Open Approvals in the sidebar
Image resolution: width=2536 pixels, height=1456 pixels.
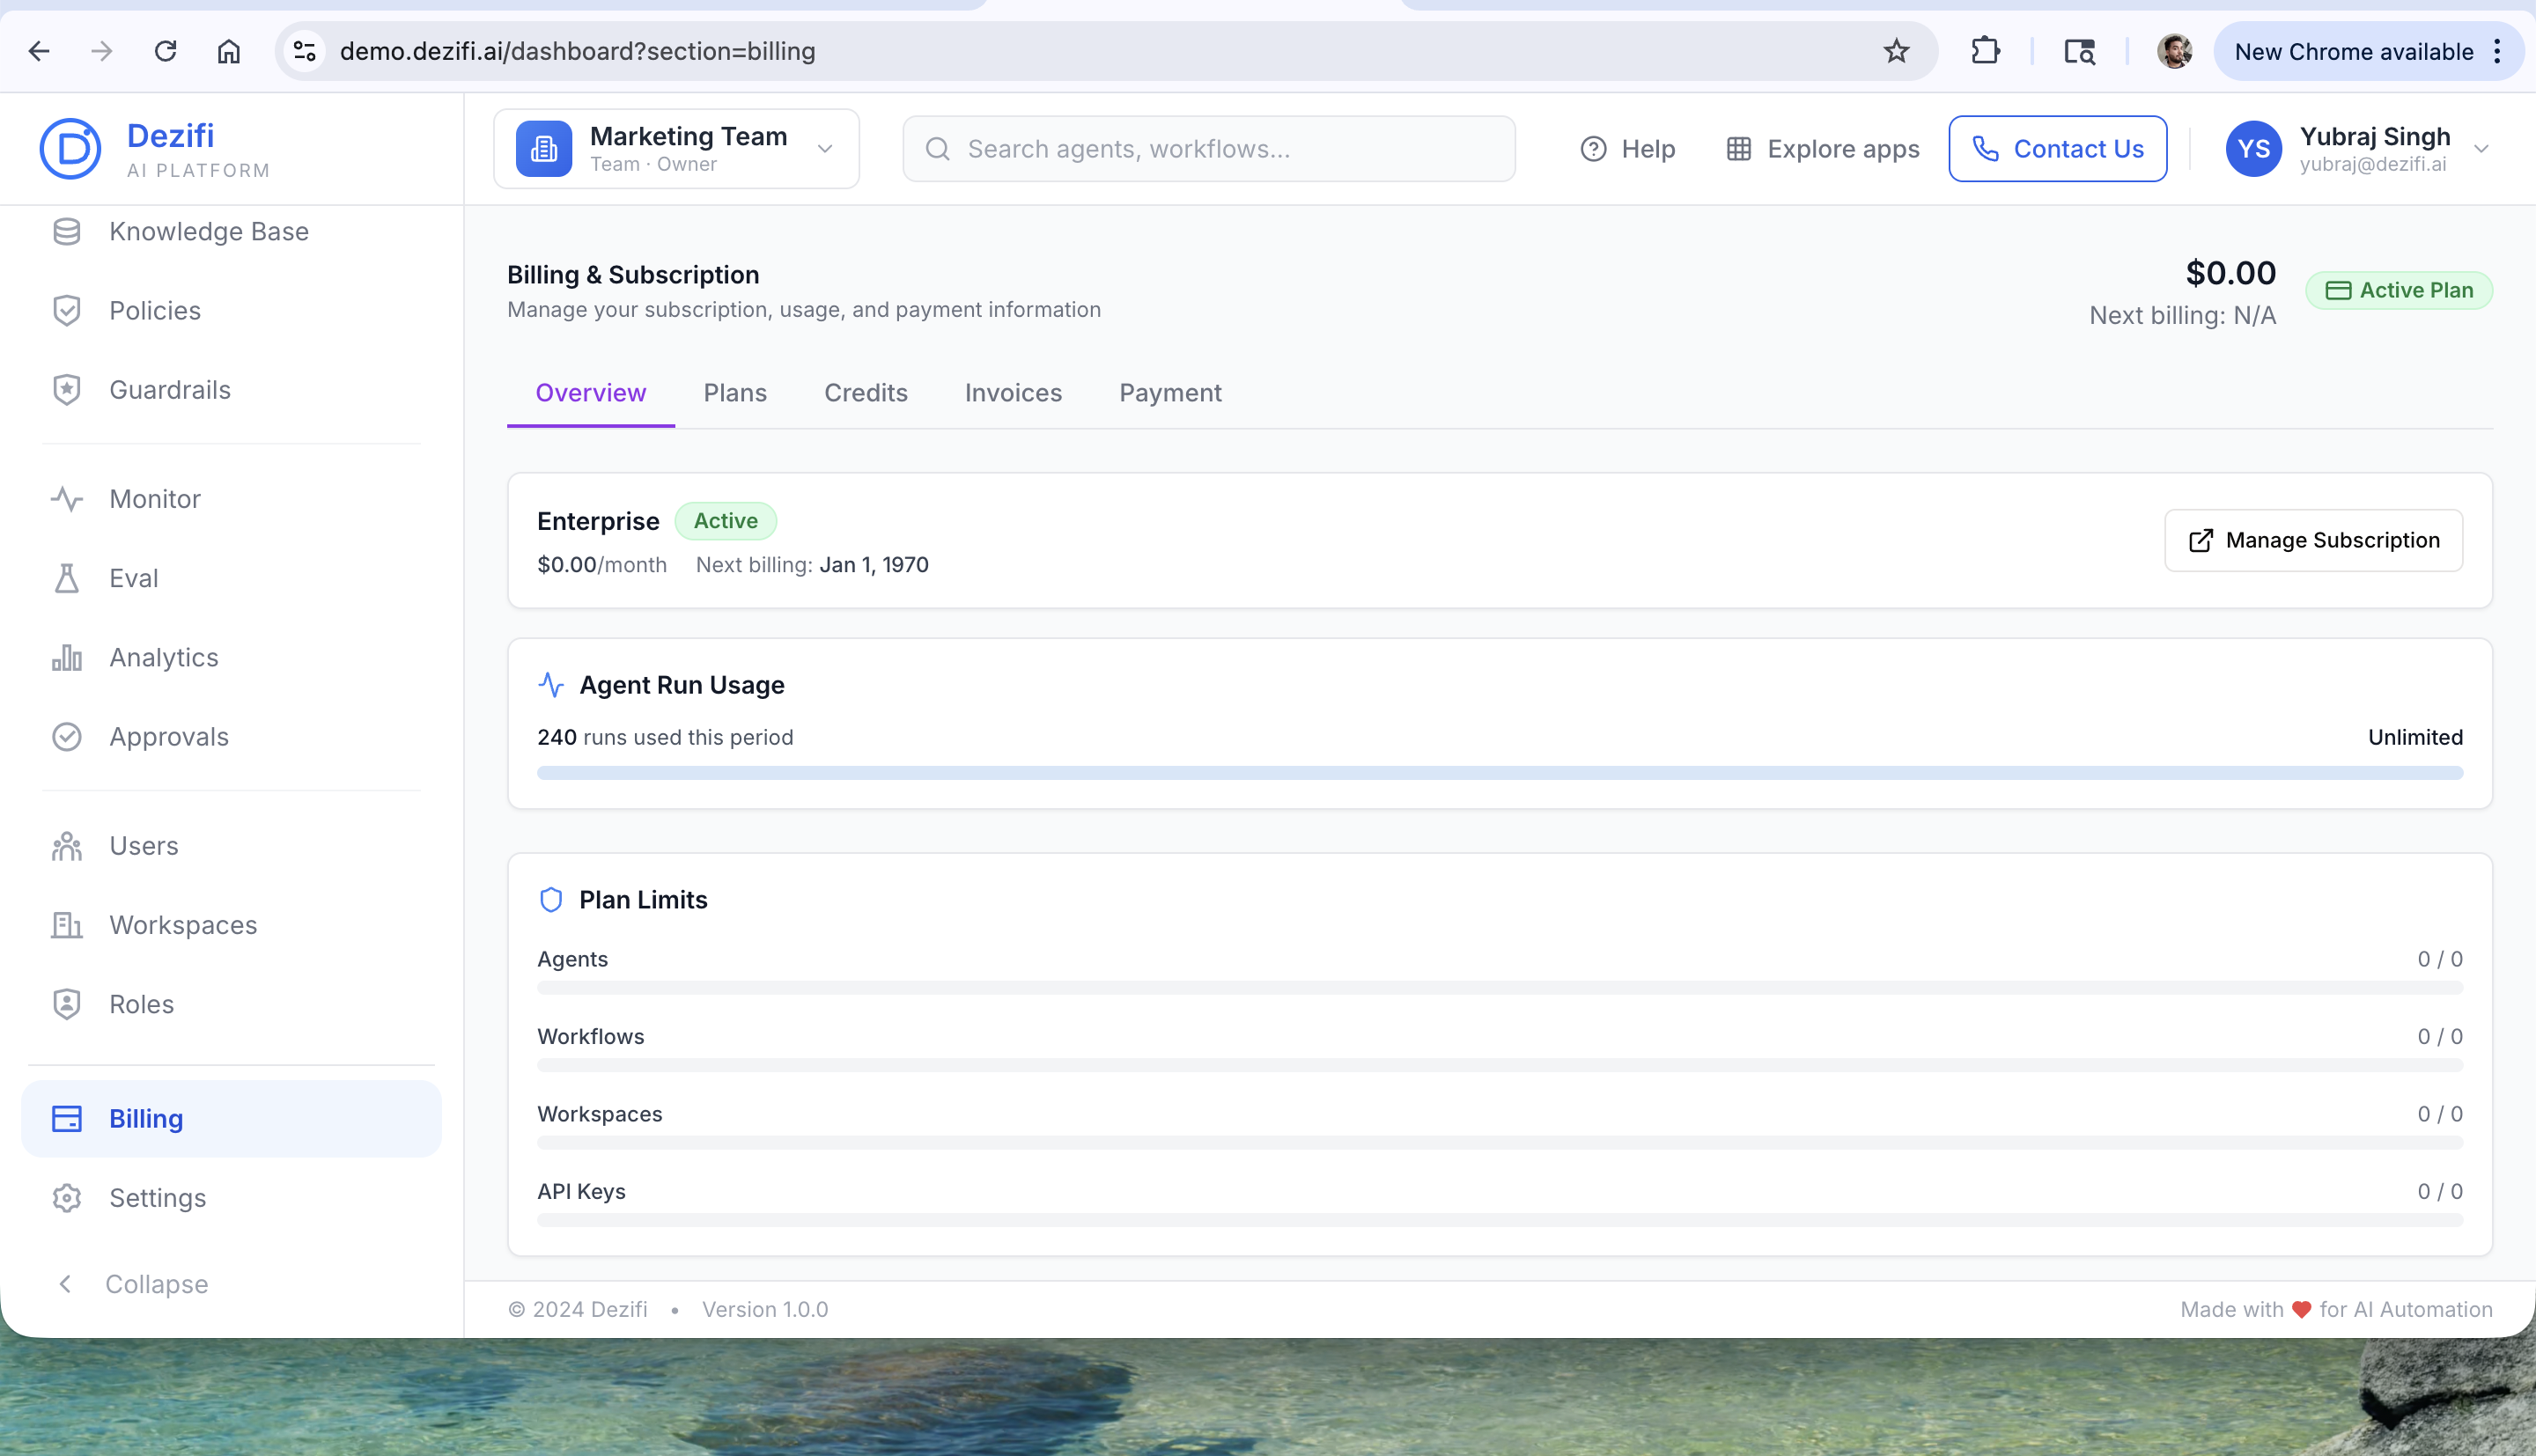(231, 737)
